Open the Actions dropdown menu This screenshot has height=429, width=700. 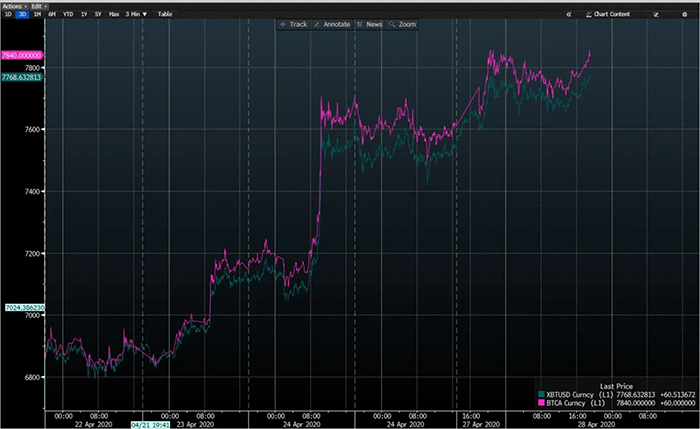coord(13,5)
